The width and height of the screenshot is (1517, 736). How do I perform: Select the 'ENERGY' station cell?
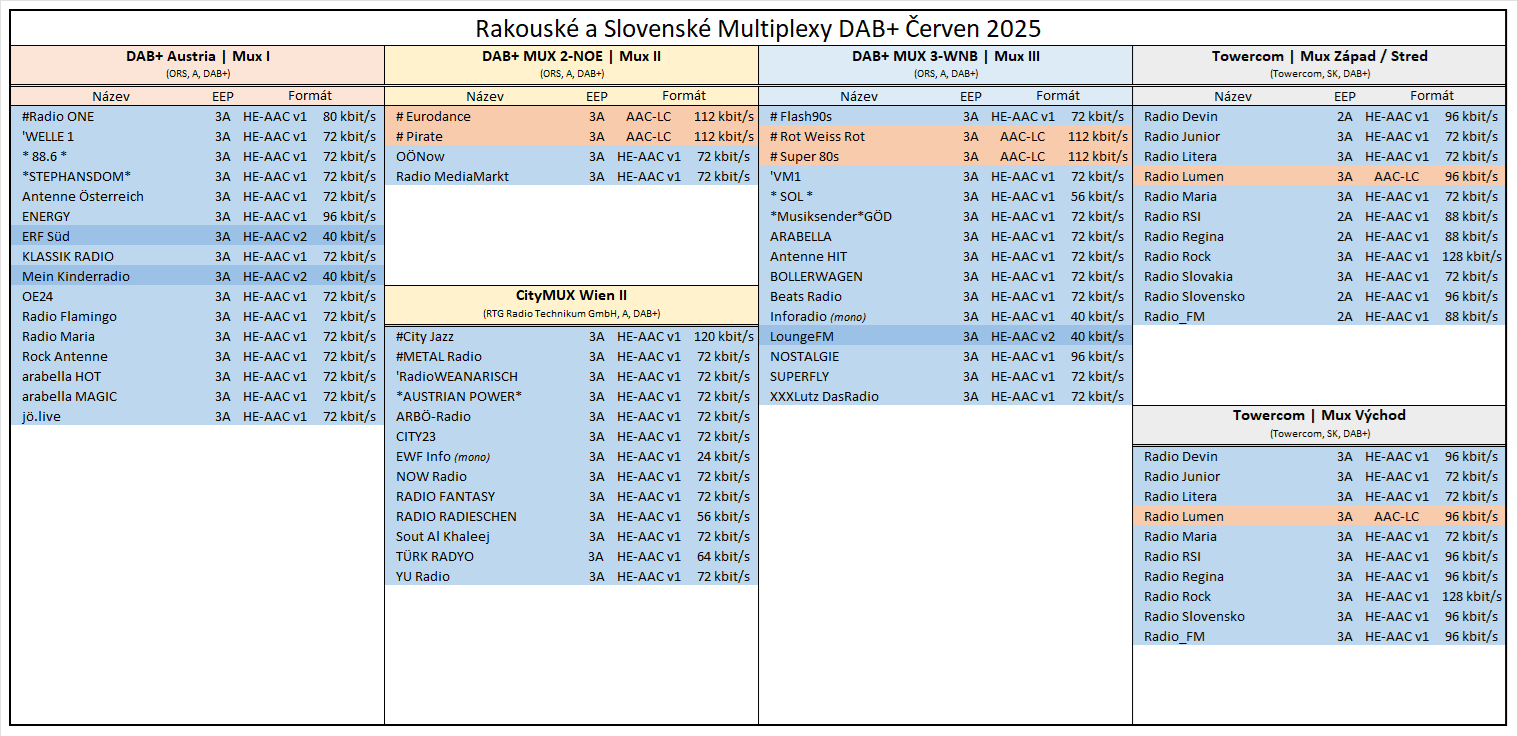click(46, 216)
